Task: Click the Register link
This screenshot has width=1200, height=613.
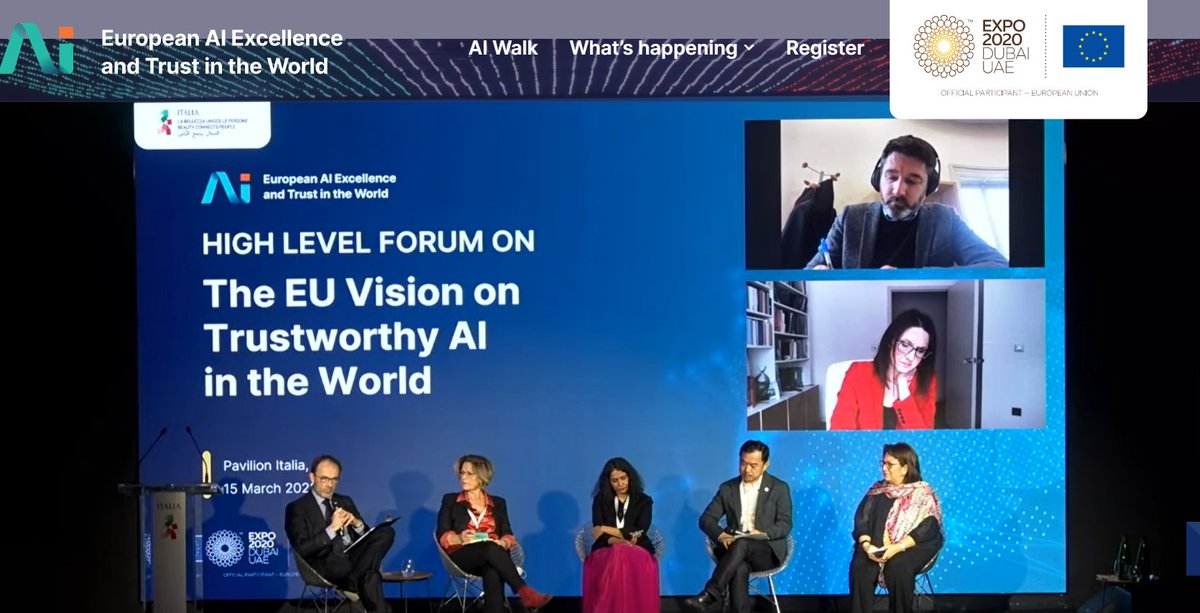Action: (x=826, y=47)
